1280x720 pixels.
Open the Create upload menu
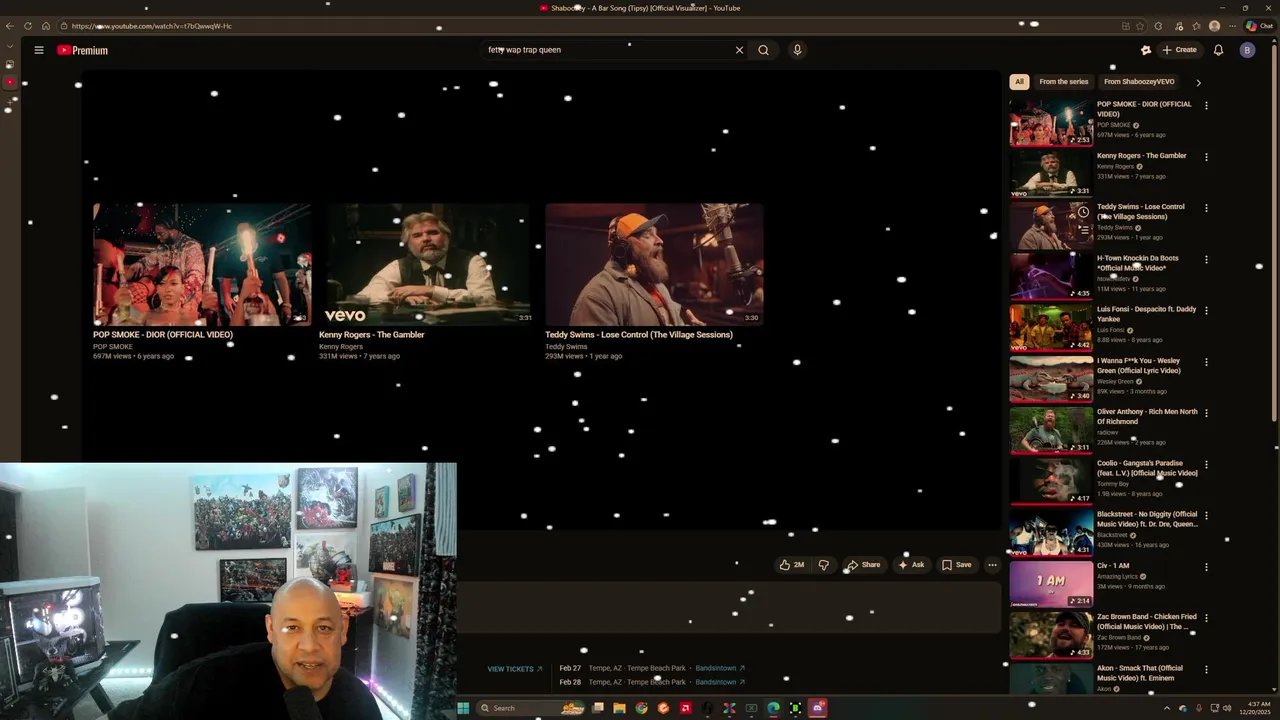pos(1179,50)
